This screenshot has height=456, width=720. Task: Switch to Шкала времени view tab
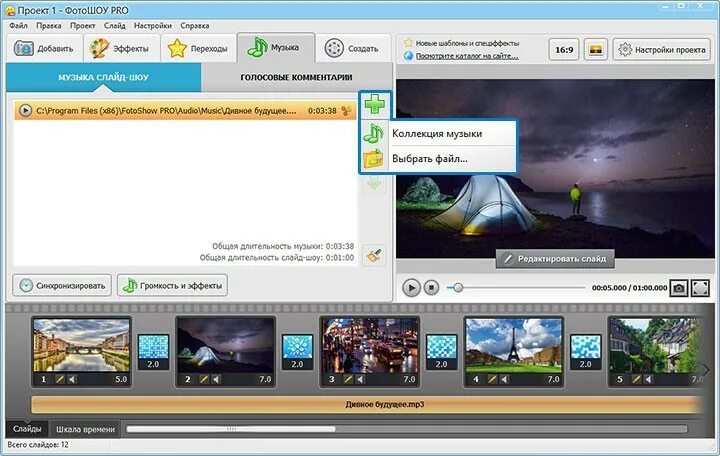tap(85, 429)
